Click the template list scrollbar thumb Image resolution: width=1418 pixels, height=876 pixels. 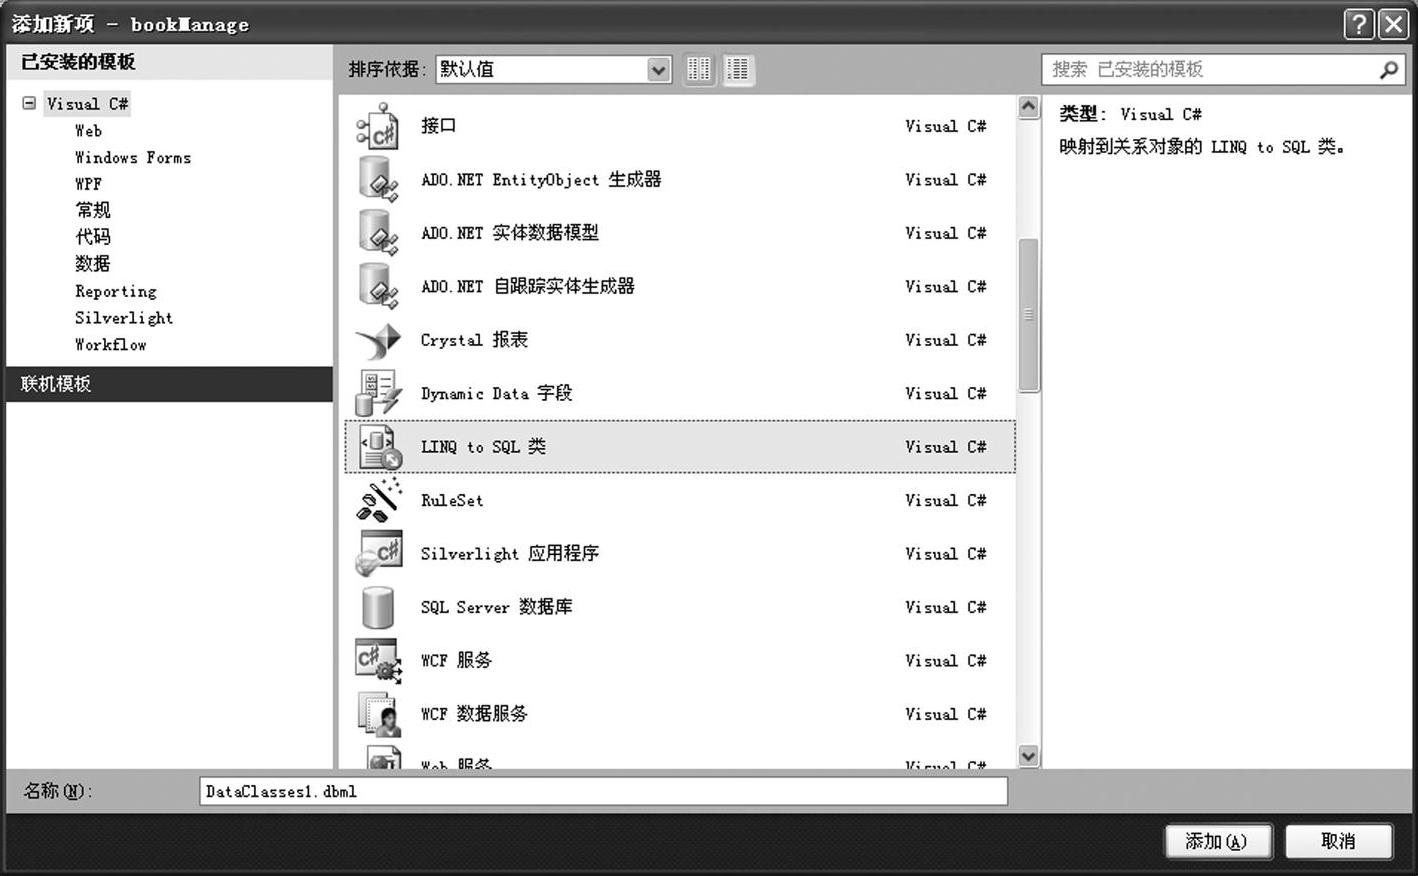(1028, 315)
